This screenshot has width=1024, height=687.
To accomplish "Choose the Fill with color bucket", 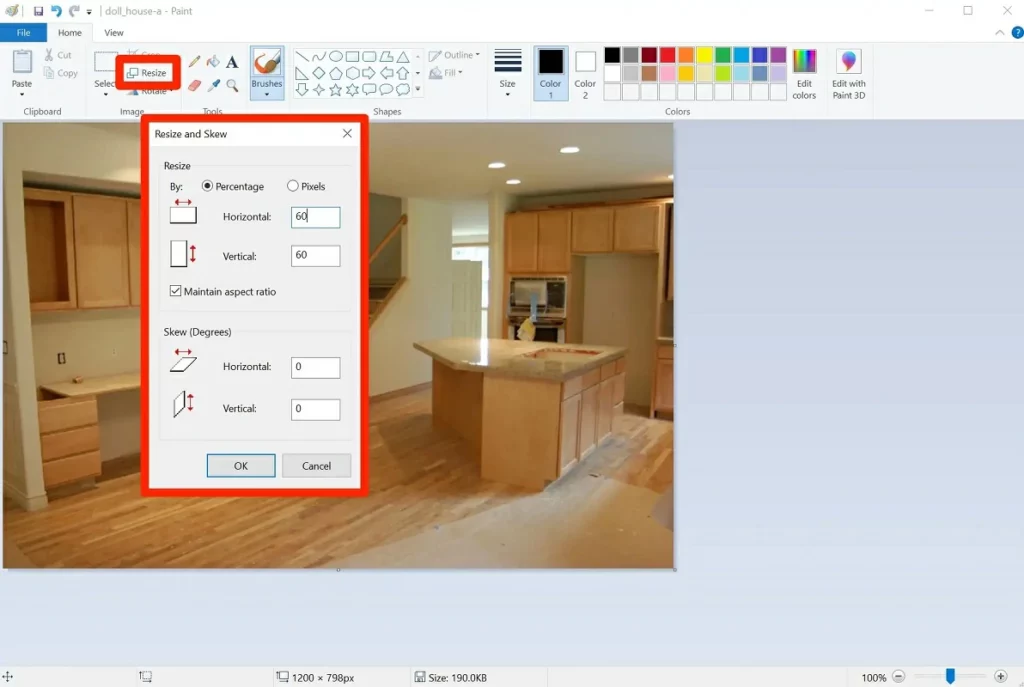I will tap(213, 62).
